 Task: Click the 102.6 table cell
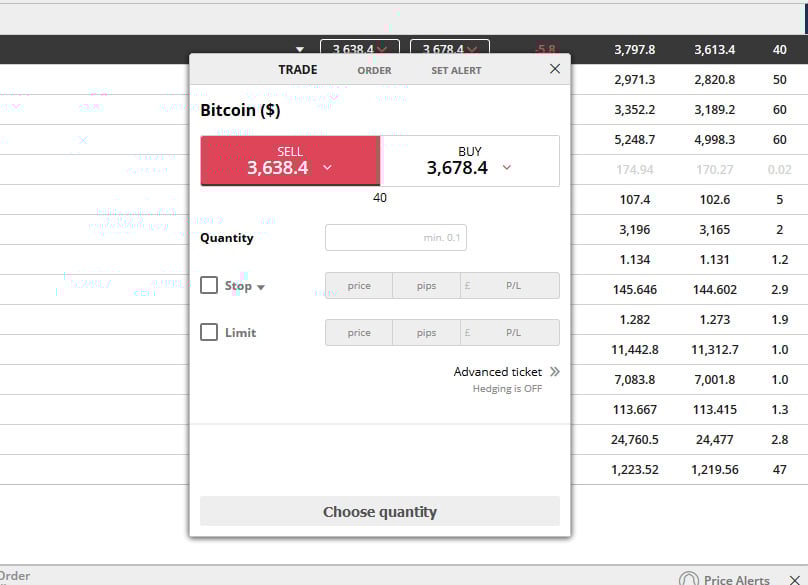point(715,199)
